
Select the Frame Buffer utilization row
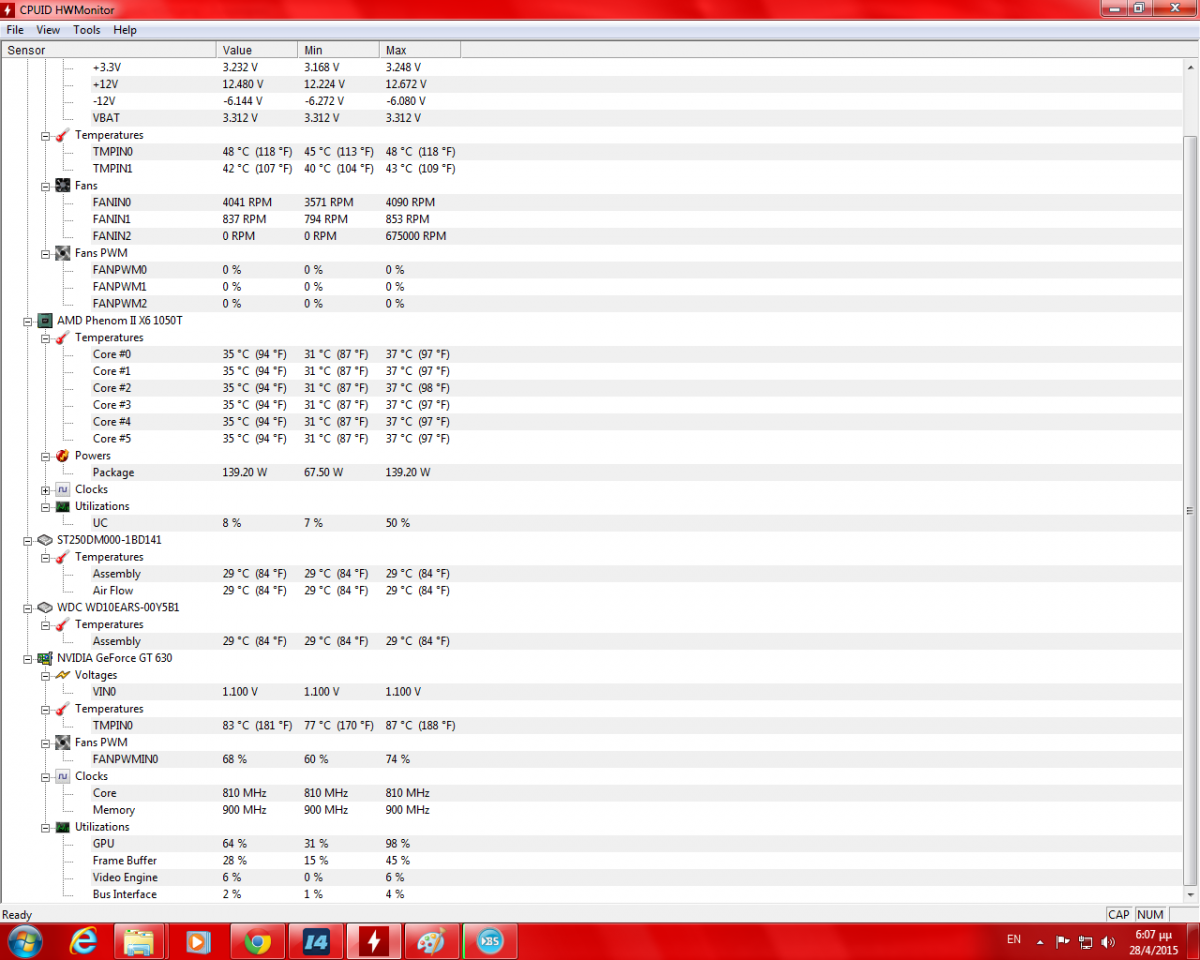pyautogui.click(x=591, y=861)
